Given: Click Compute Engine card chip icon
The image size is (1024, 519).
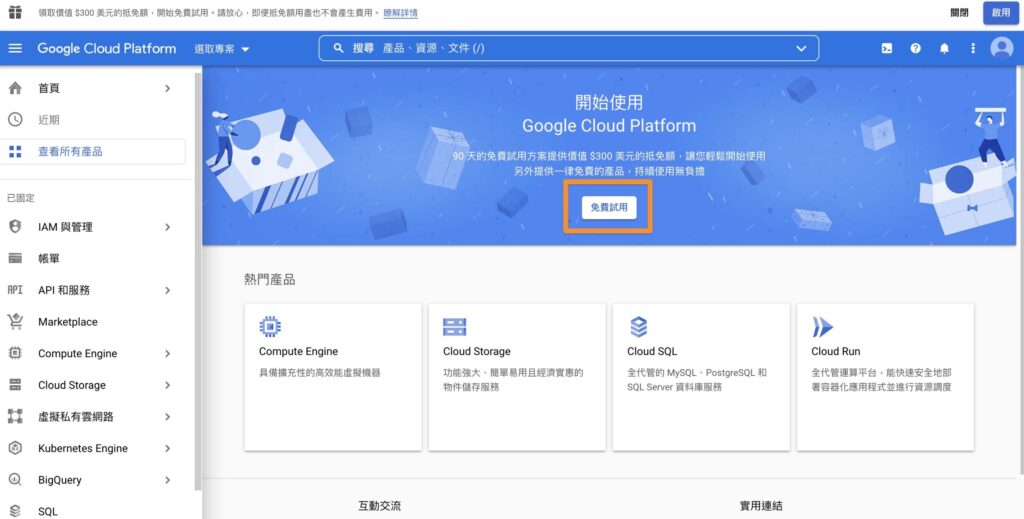Looking at the screenshot, I should tap(270, 326).
